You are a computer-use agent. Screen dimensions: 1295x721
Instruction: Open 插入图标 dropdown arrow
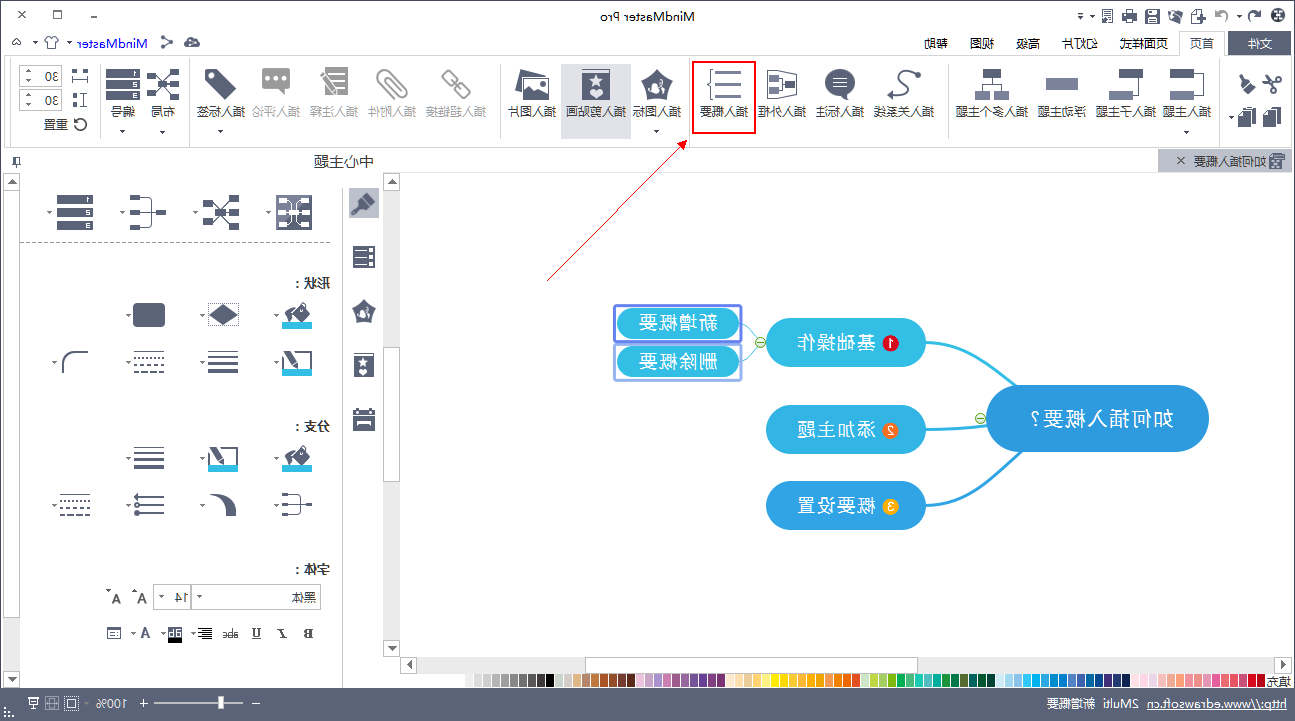tap(656, 131)
